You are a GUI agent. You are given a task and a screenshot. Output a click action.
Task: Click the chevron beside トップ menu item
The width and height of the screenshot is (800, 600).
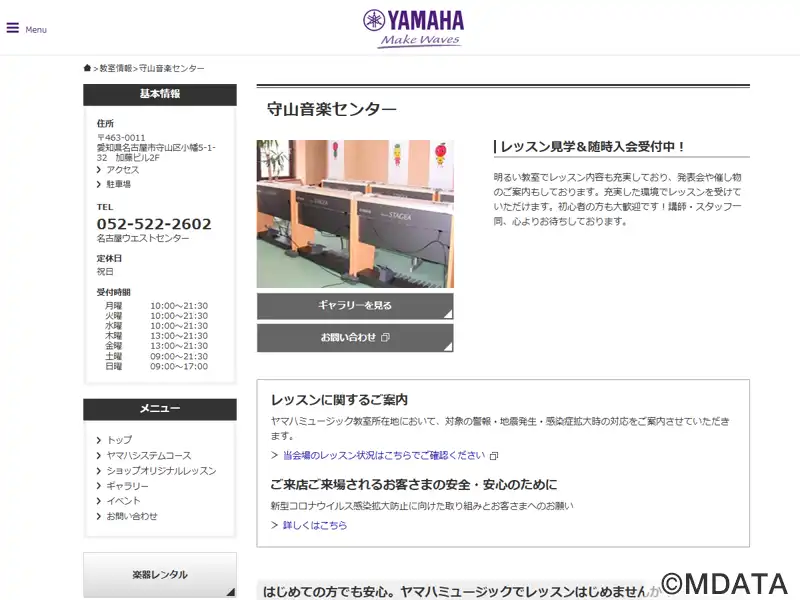pyautogui.click(x=99, y=440)
